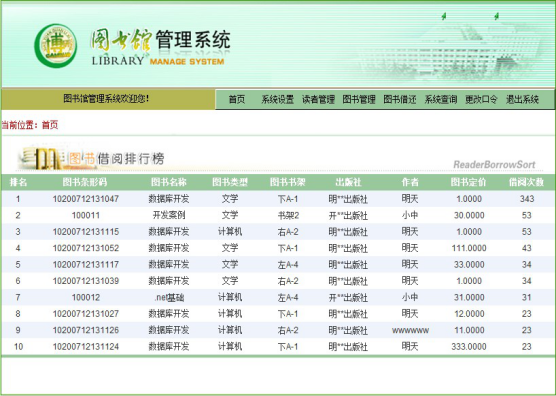Click borrow count 43
Viewport: 556px width, 396px height.
527,248
